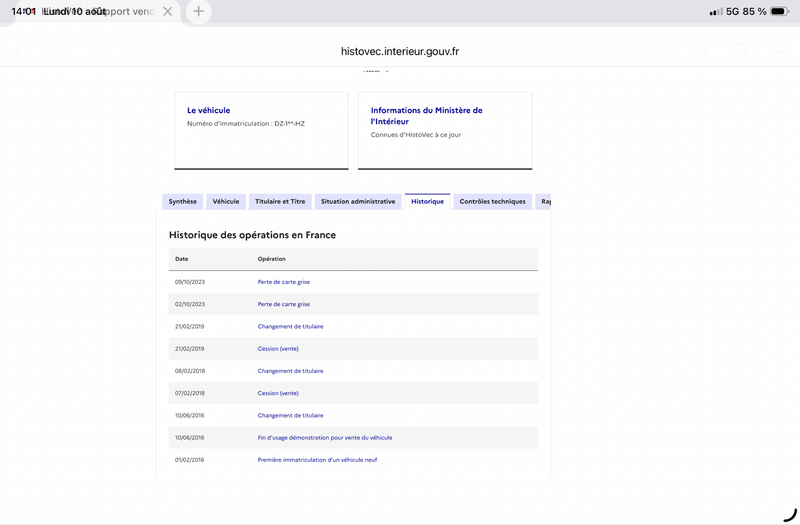This screenshot has width=800, height=525.
Task: Click Cession (vente) dated 21/02/2019
Action: click(x=278, y=348)
